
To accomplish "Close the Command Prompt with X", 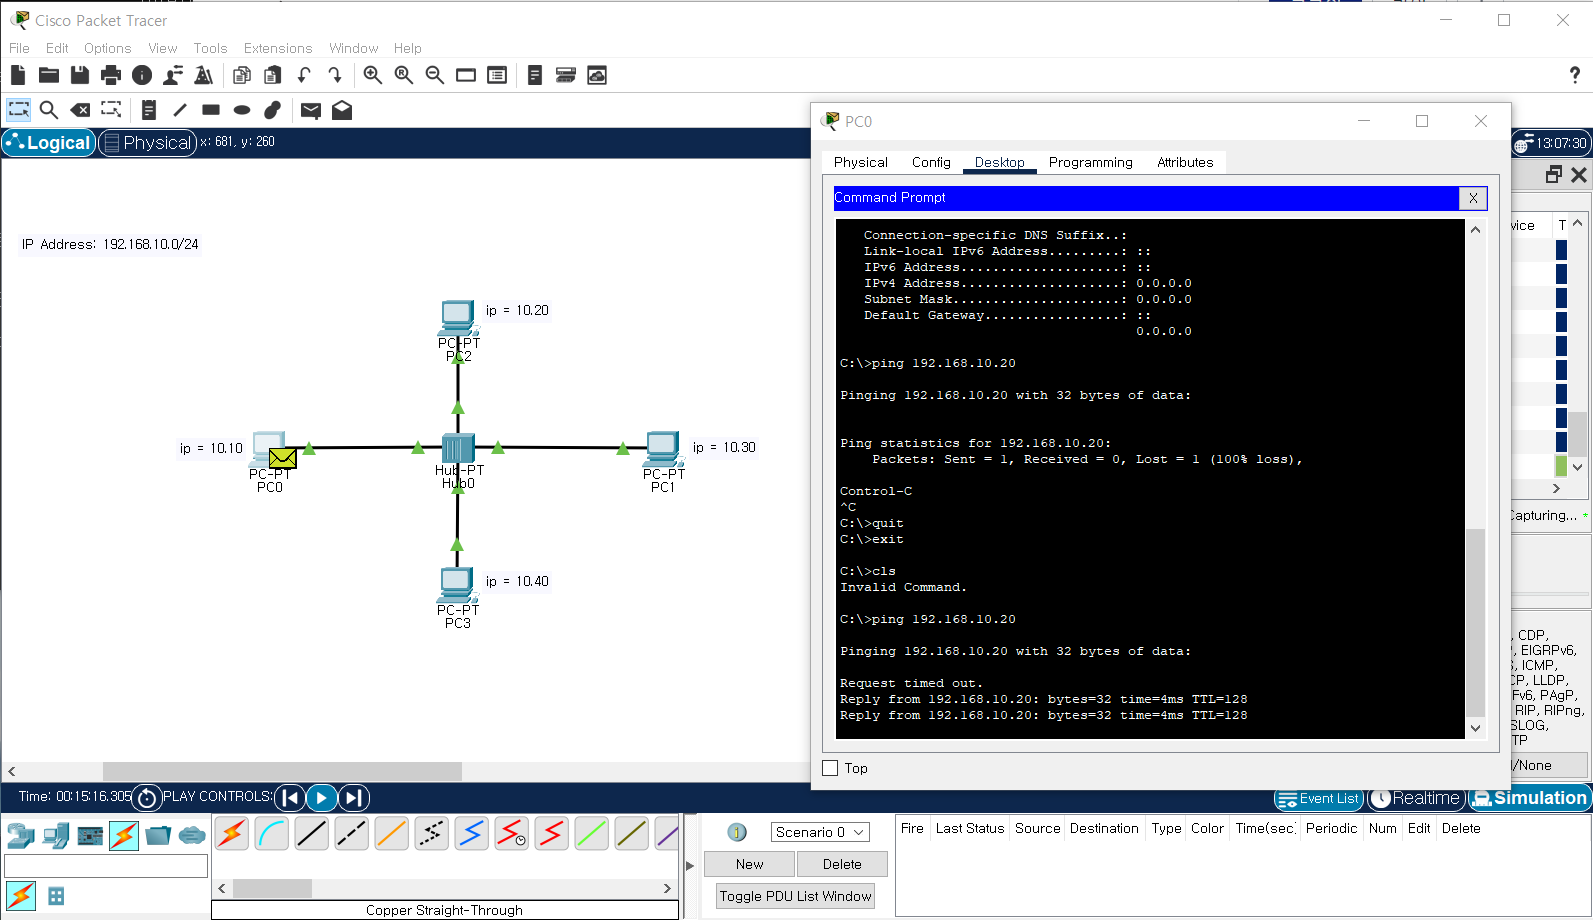I will pyautogui.click(x=1473, y=198).
